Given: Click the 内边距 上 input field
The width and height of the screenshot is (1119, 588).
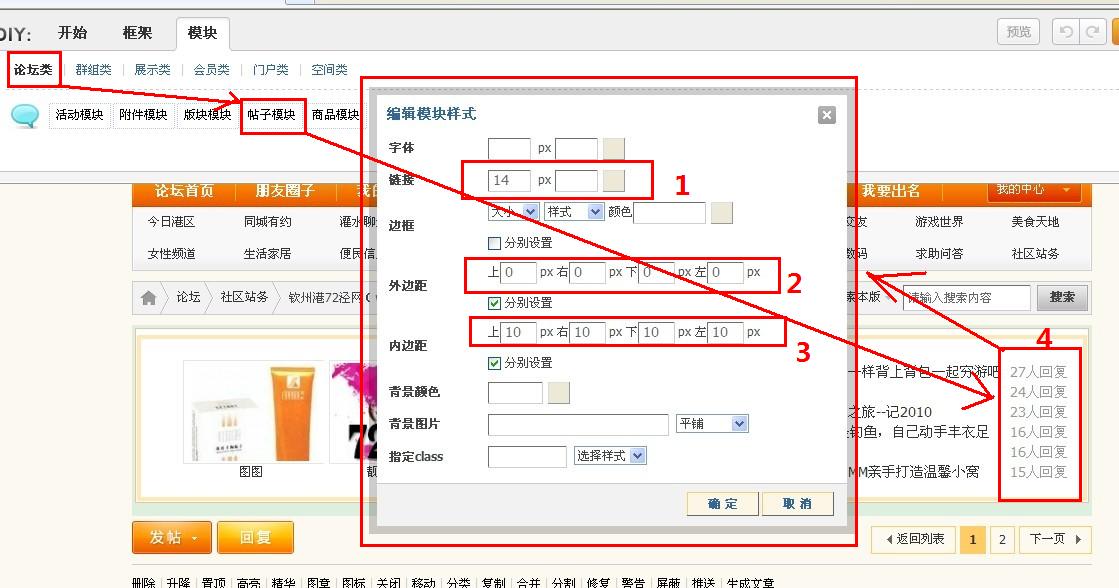Looking at the screenshot, I should (x=518, y=333).
